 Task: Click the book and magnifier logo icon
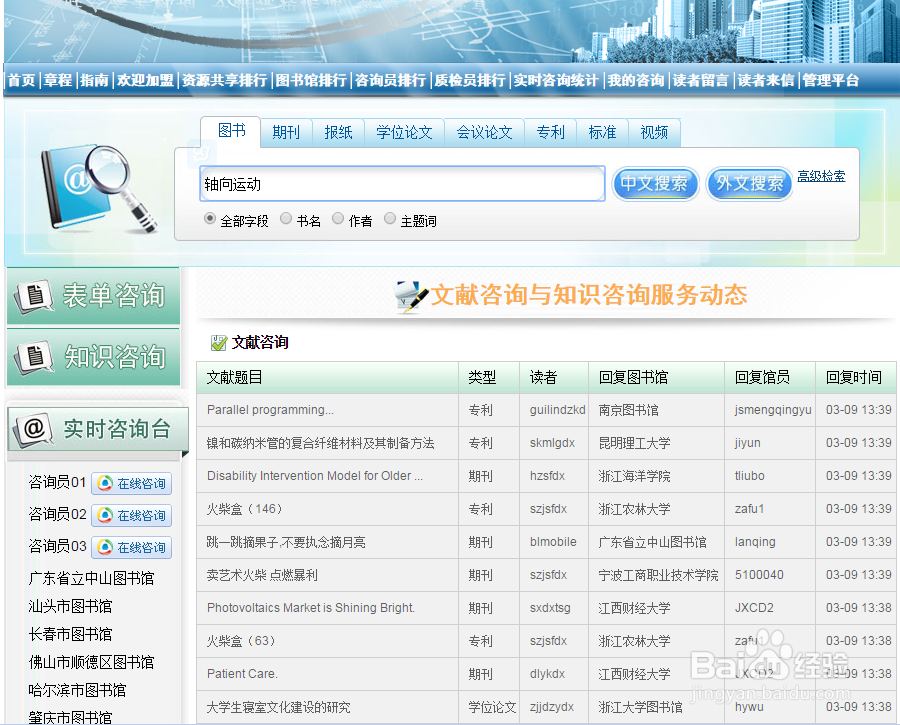[x=99, y=189]
